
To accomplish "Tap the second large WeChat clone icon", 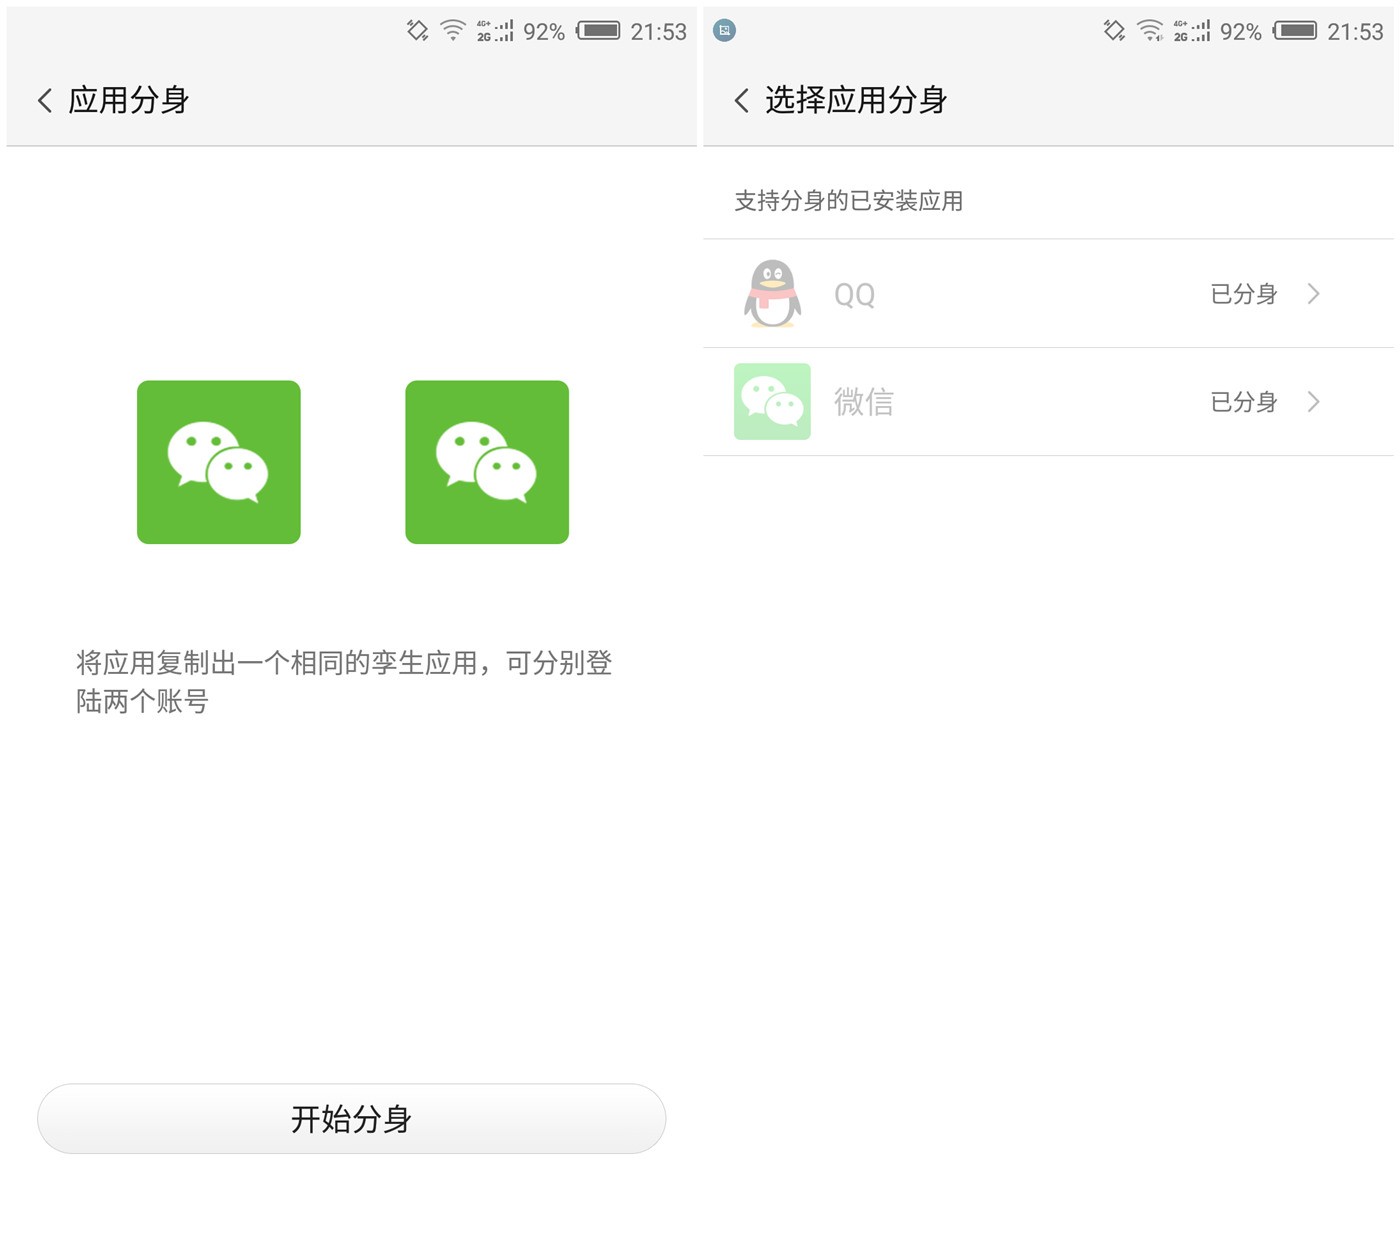I will click(487, 462).
